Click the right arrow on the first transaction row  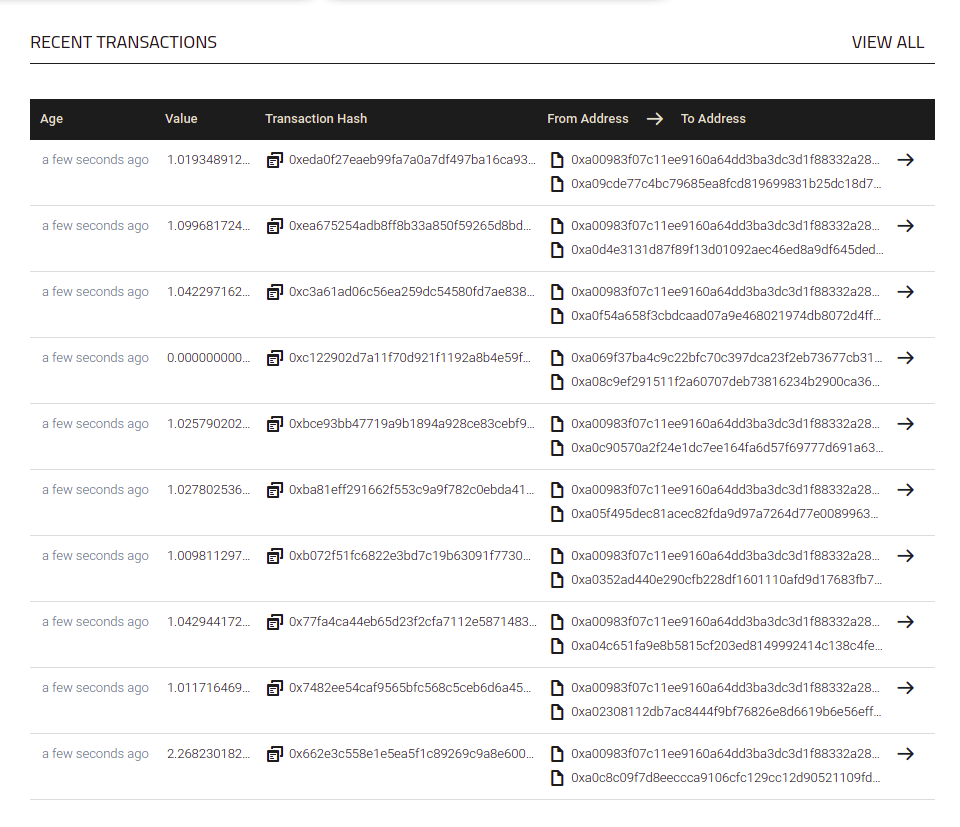point(906,160)
